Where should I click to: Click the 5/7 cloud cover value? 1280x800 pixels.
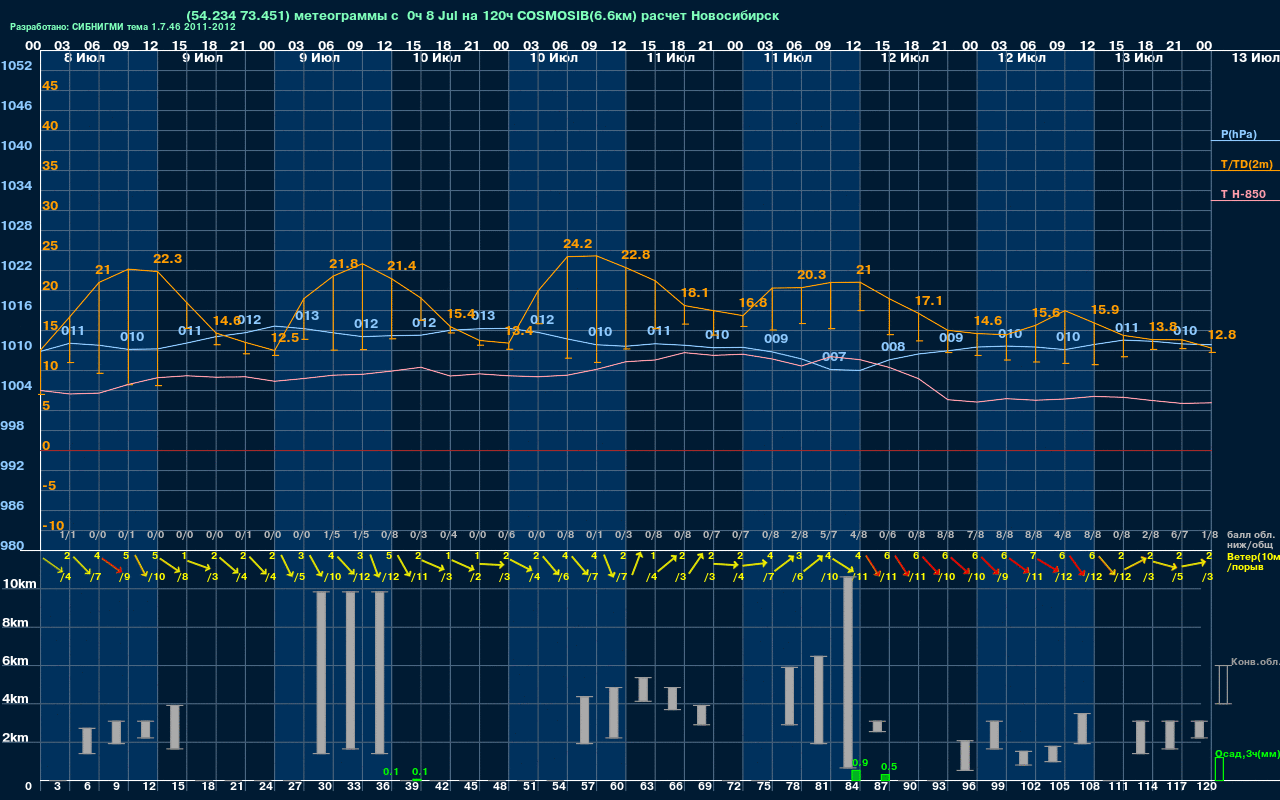tap(829, 535)
